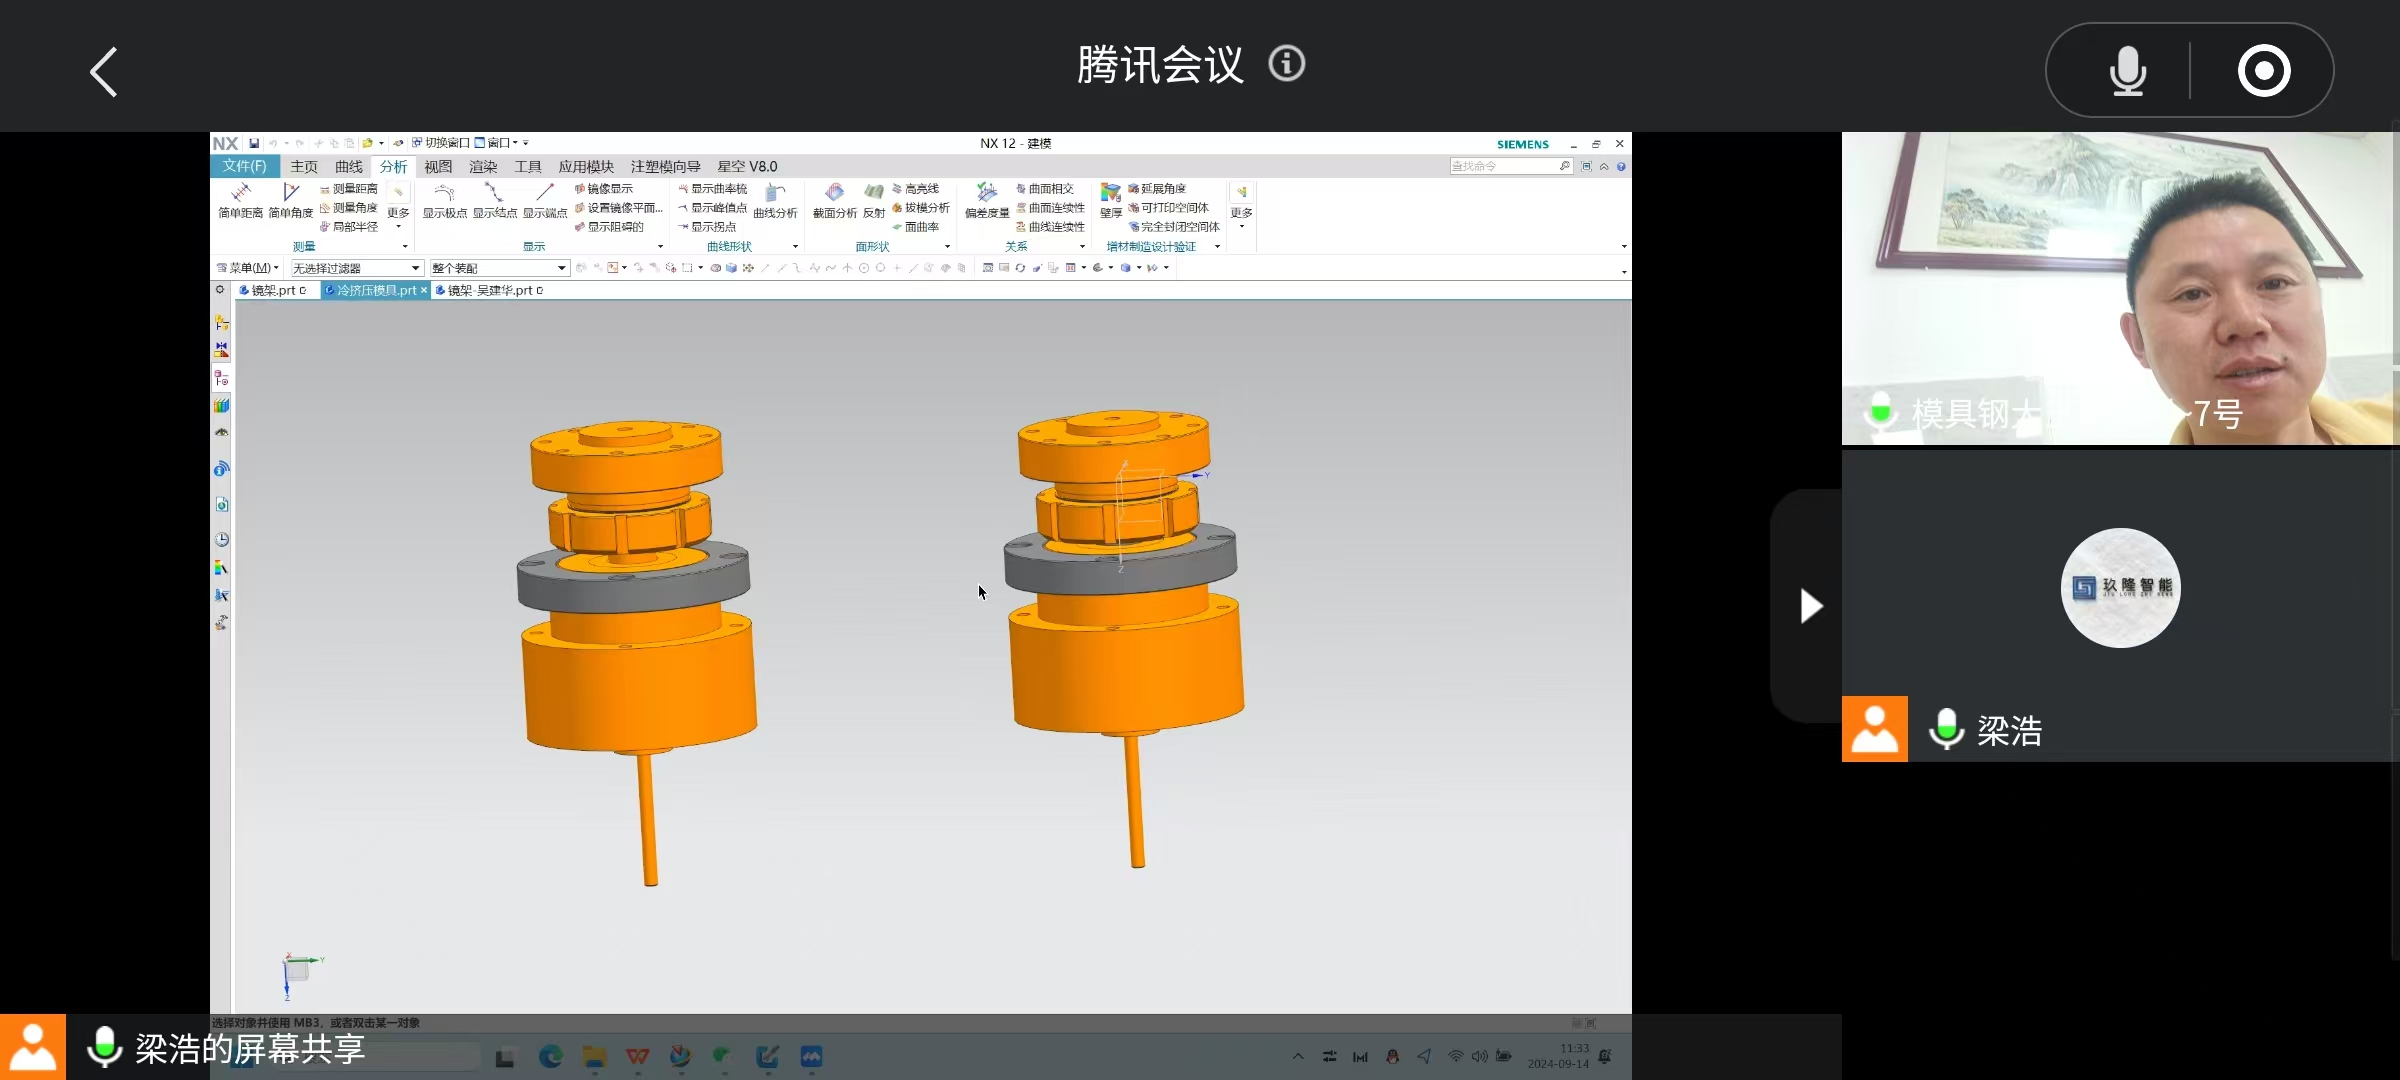Click the 文件(F) file button
This screenshot has width=2400, height=1080.
[x=244, y=166]
